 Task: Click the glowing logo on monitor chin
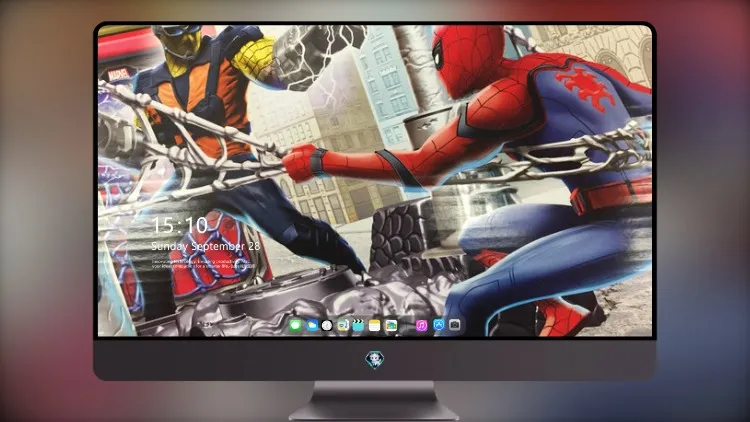pos(375,359)
